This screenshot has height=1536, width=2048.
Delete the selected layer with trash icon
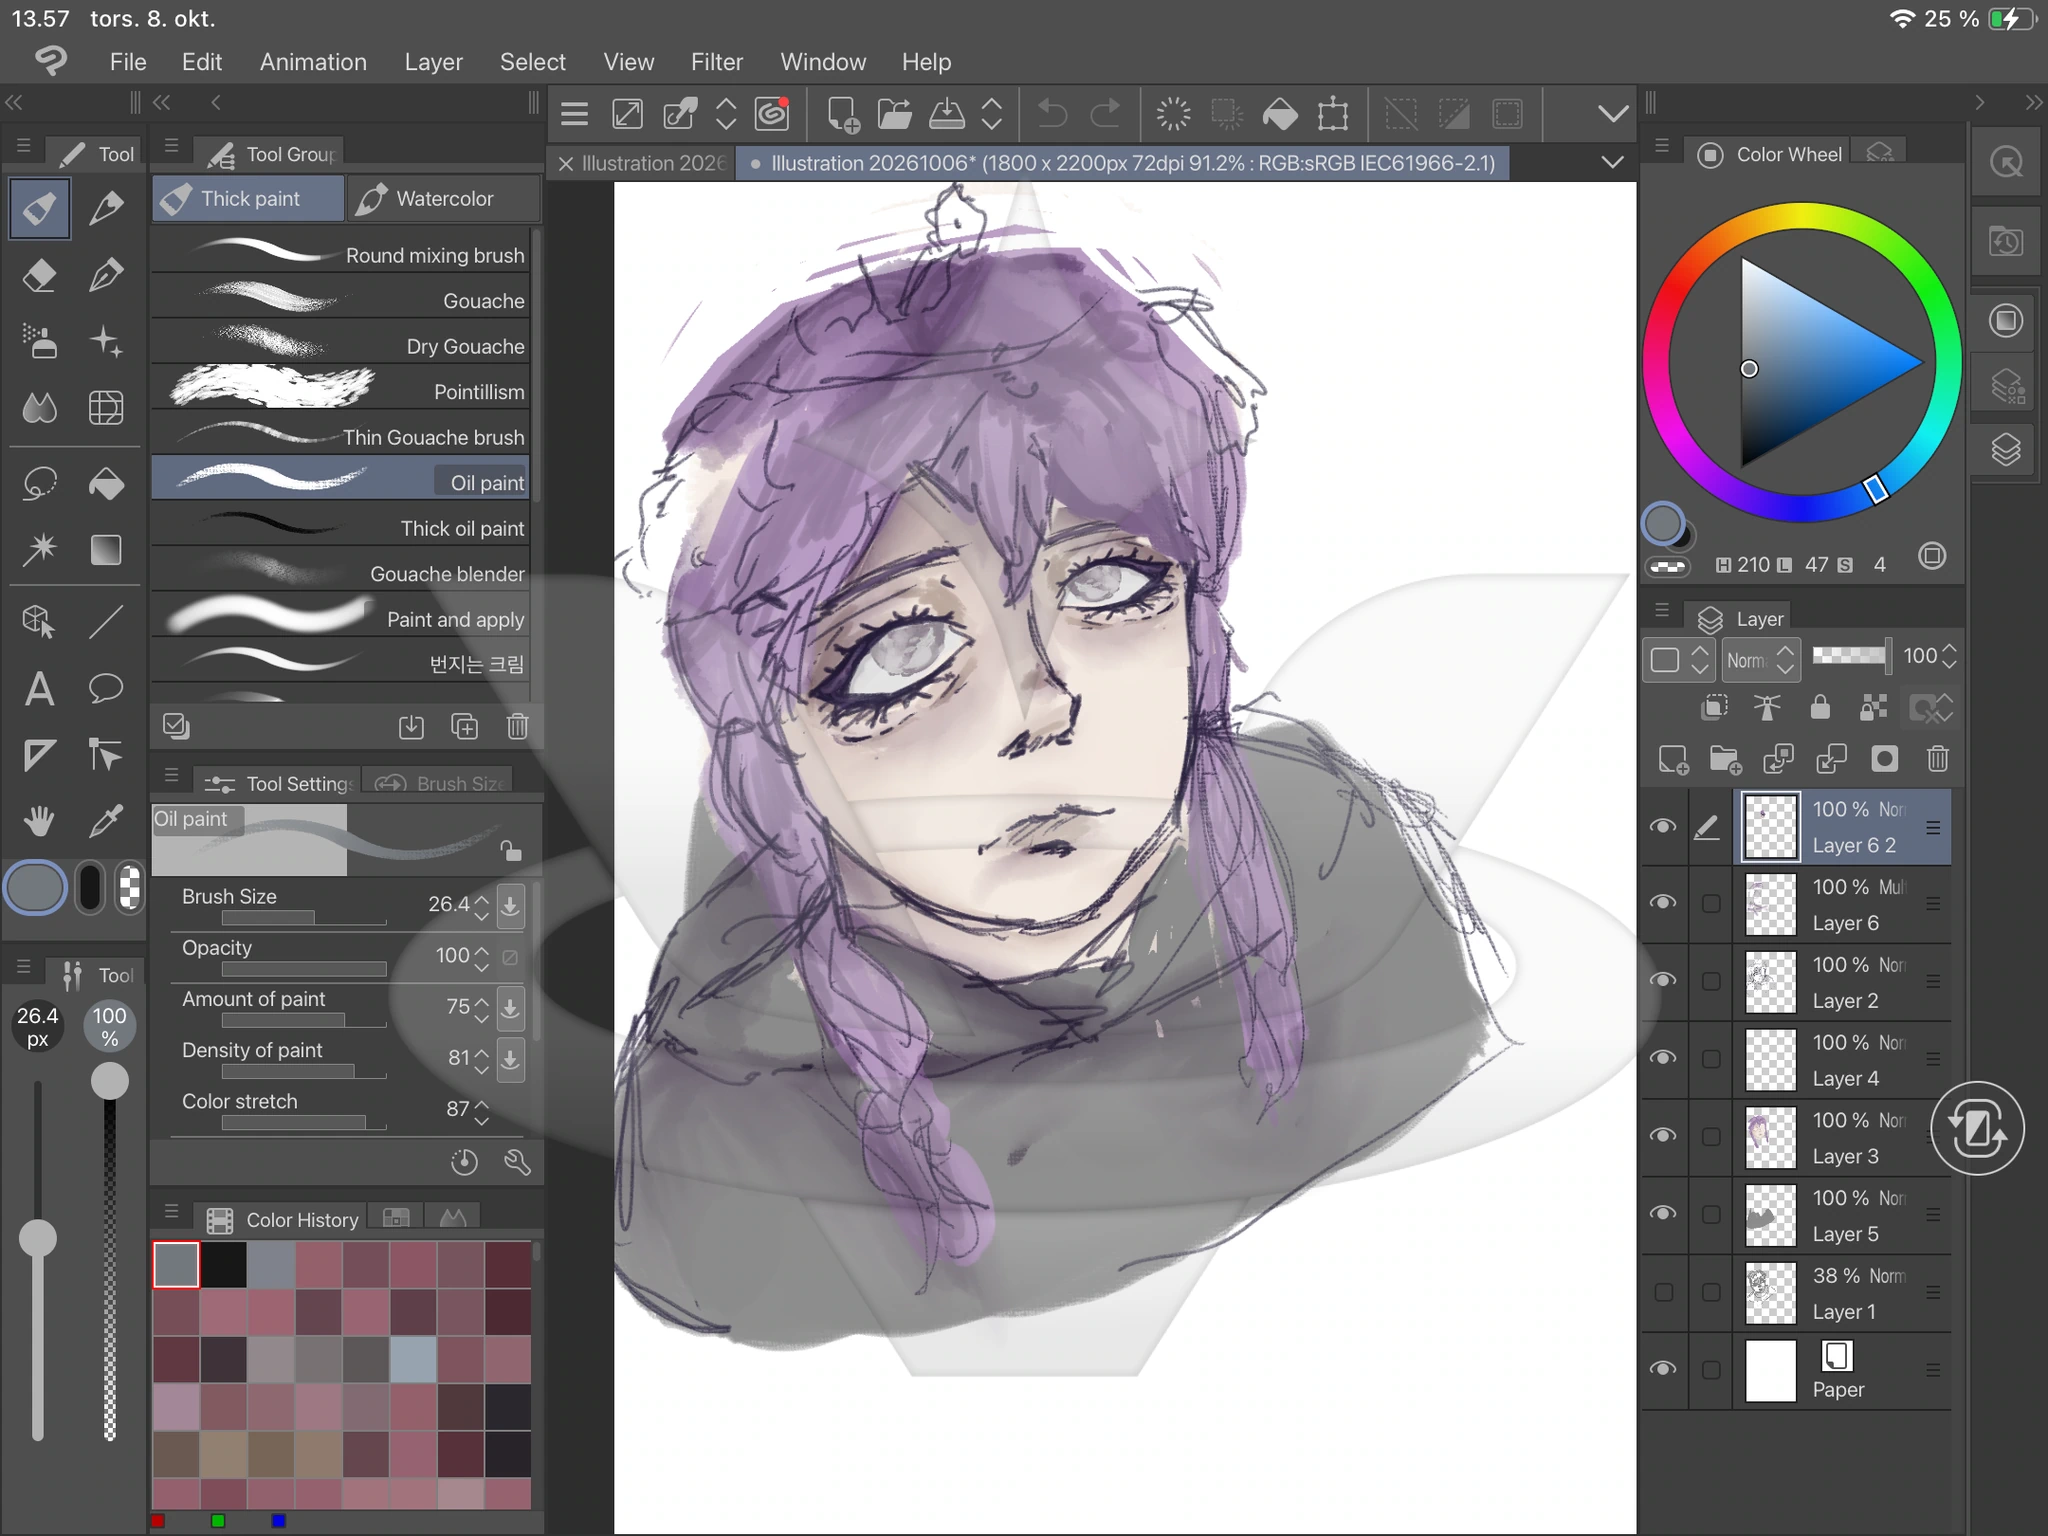coord(1938,760)
